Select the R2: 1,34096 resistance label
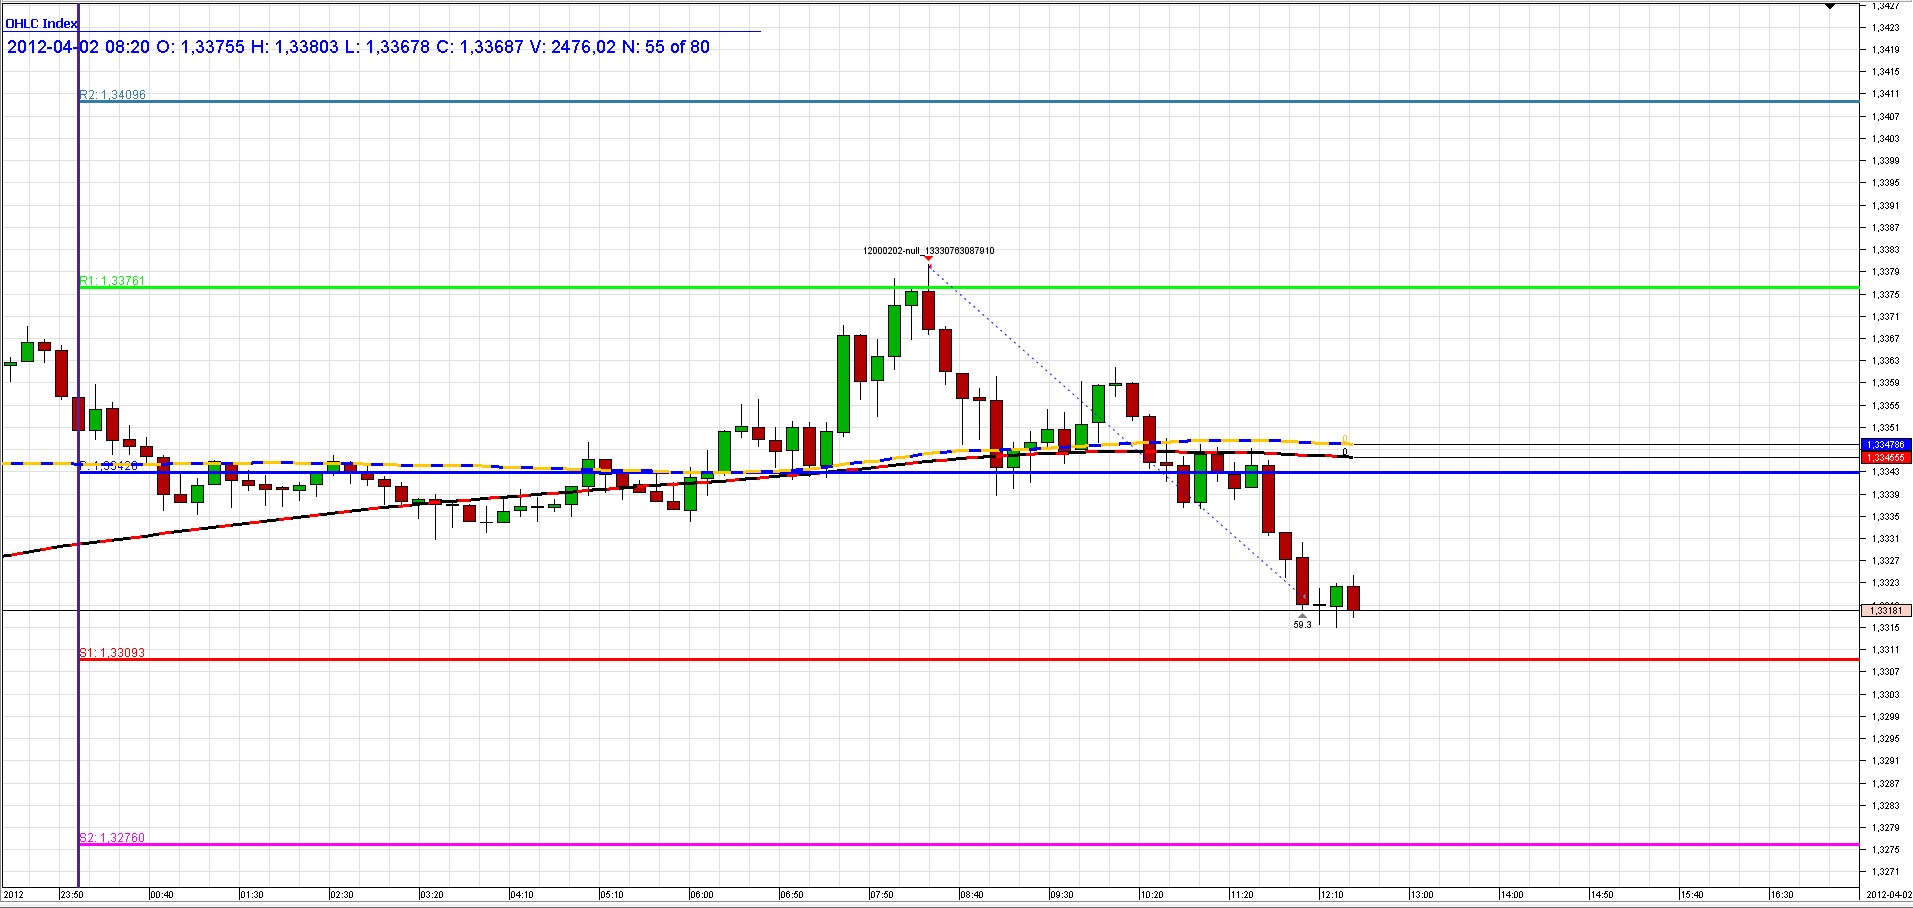Viewport: 1913px width, 908px height. click(x=113, y=95)
